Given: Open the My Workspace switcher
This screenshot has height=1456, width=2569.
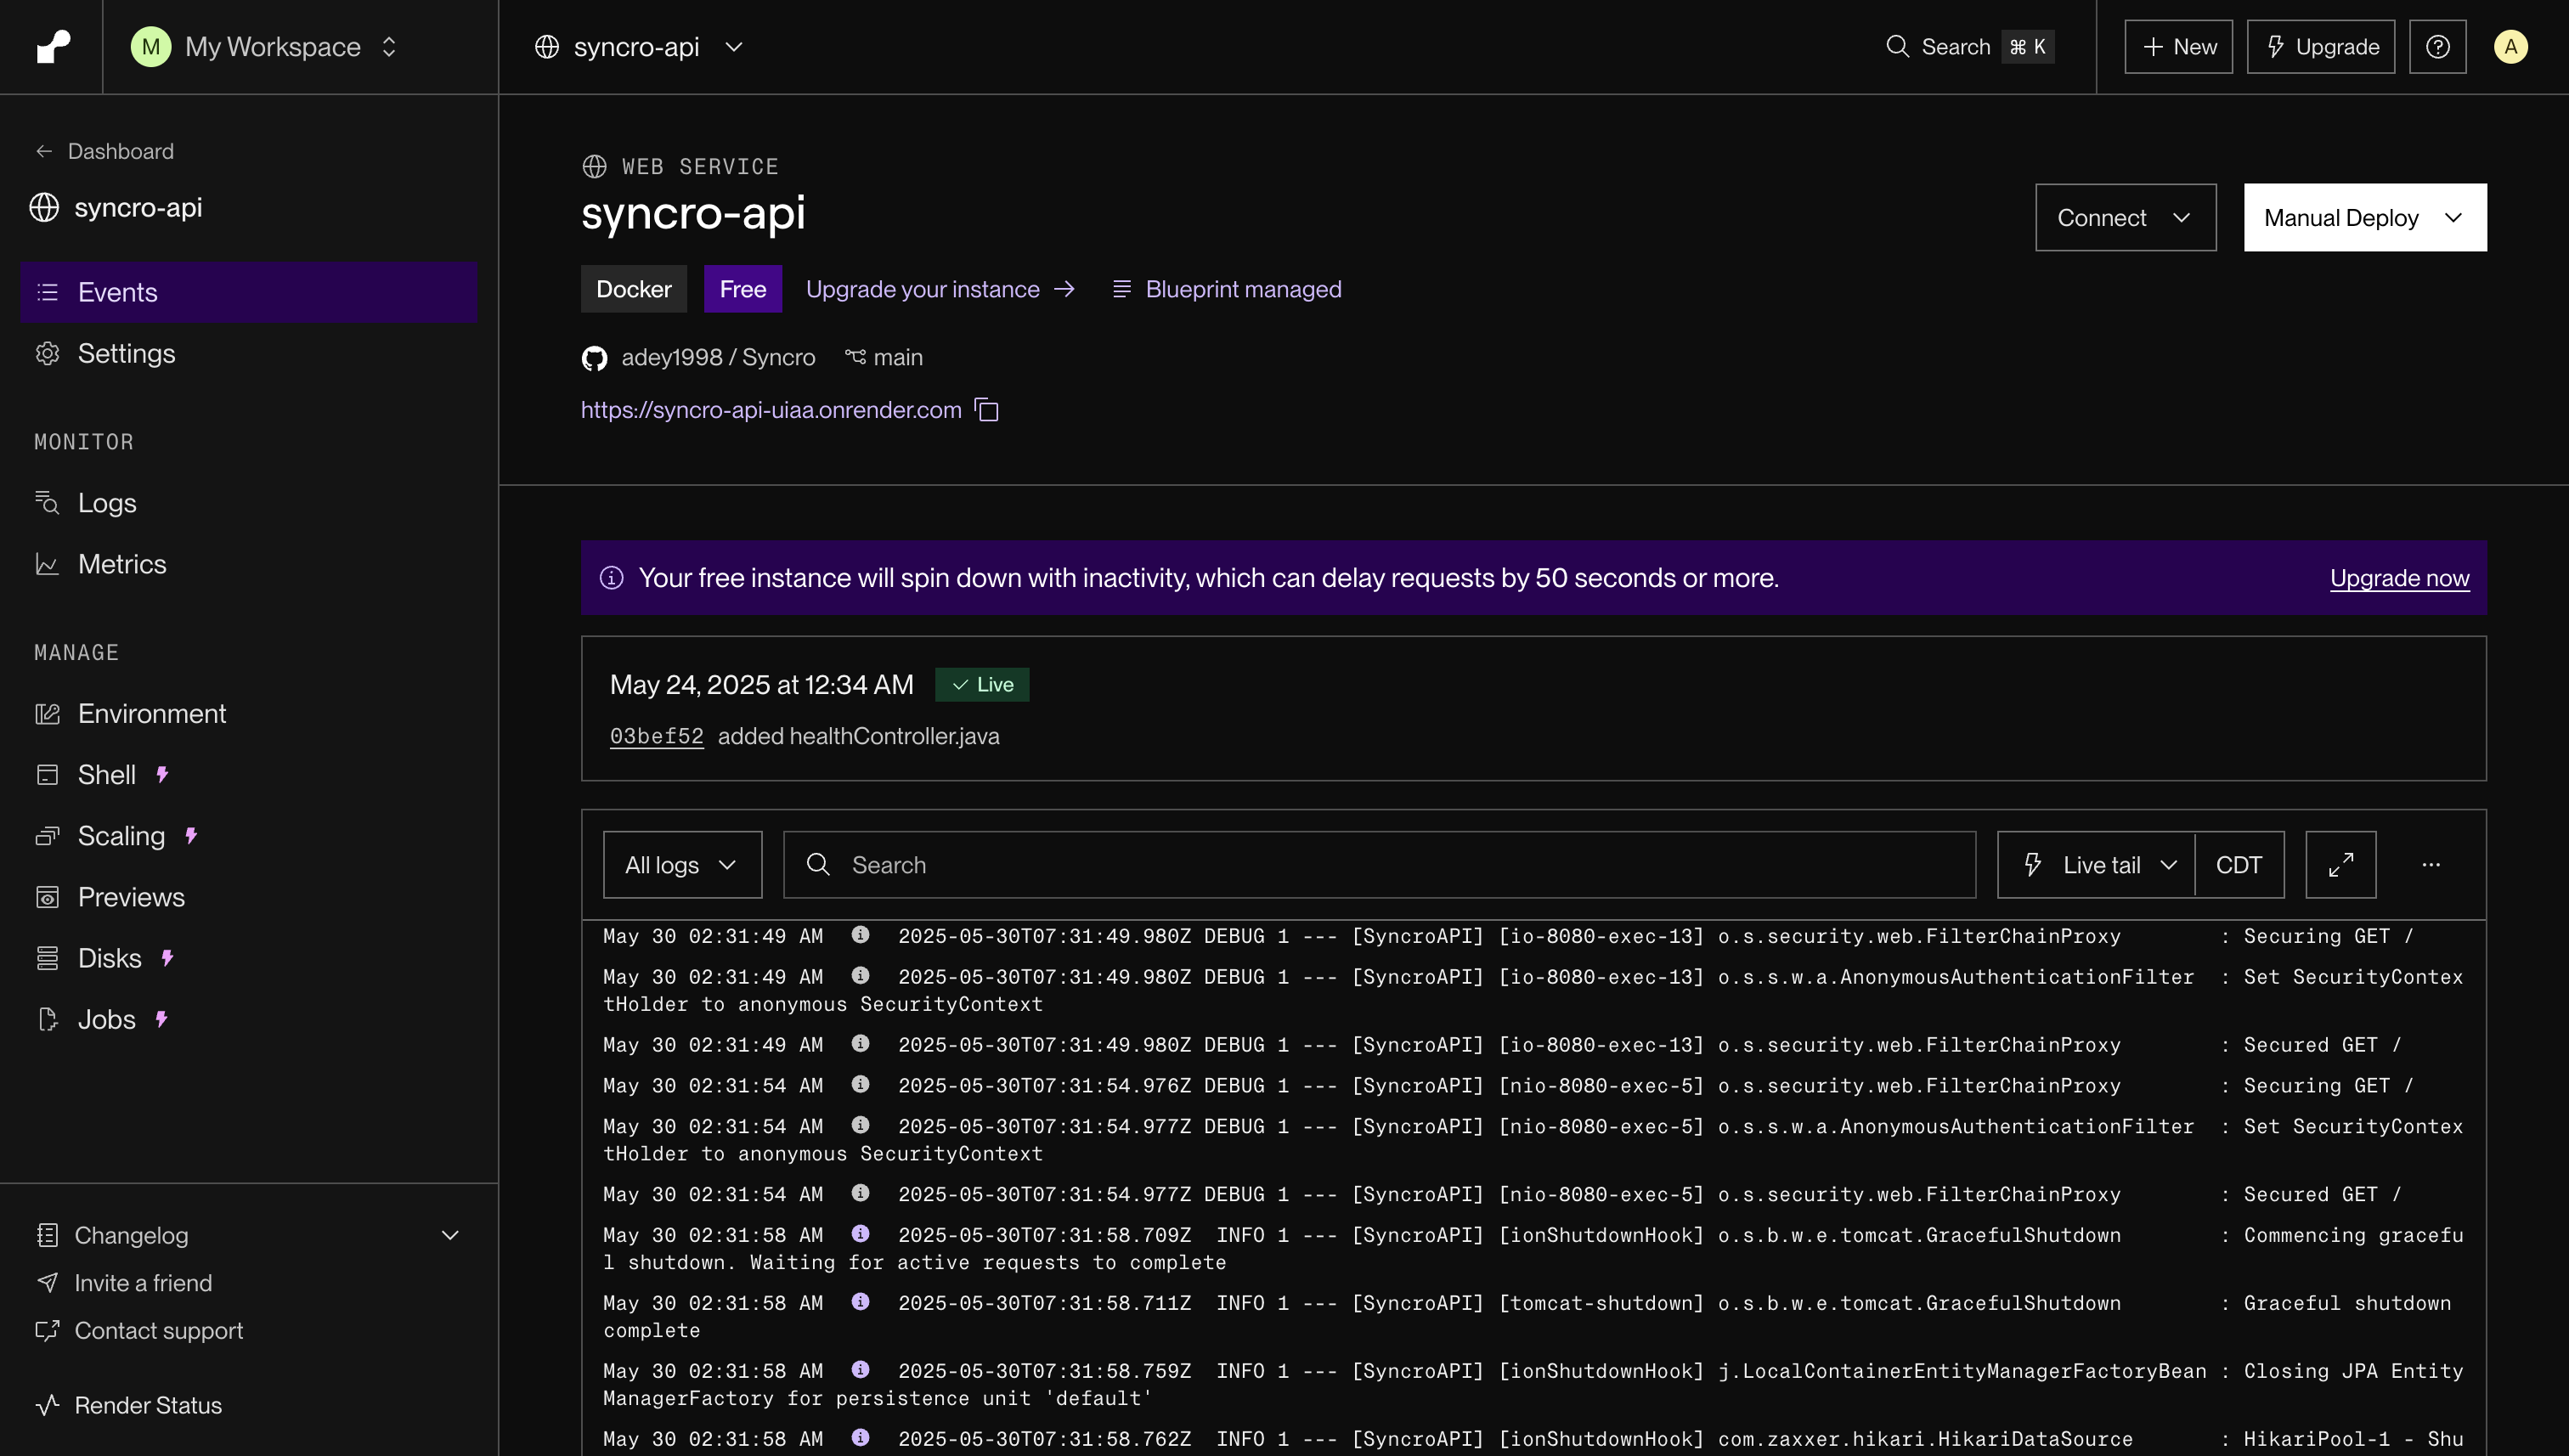Looking at the screenshot, I should 265,47.
